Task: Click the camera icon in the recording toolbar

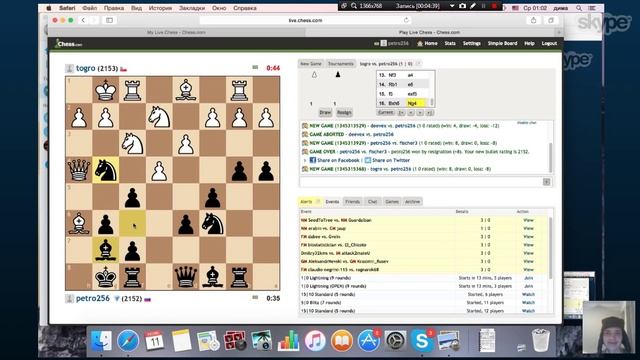Action: [x=462, y=6]
